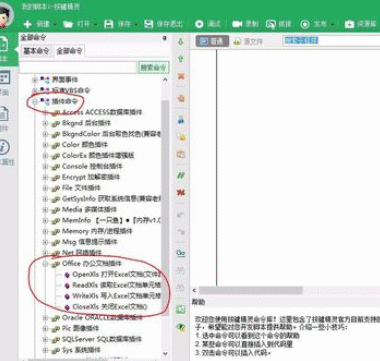Open the highlighted combo box above the editor
This screenshot has height=361, width=380.
pos(332,41)
